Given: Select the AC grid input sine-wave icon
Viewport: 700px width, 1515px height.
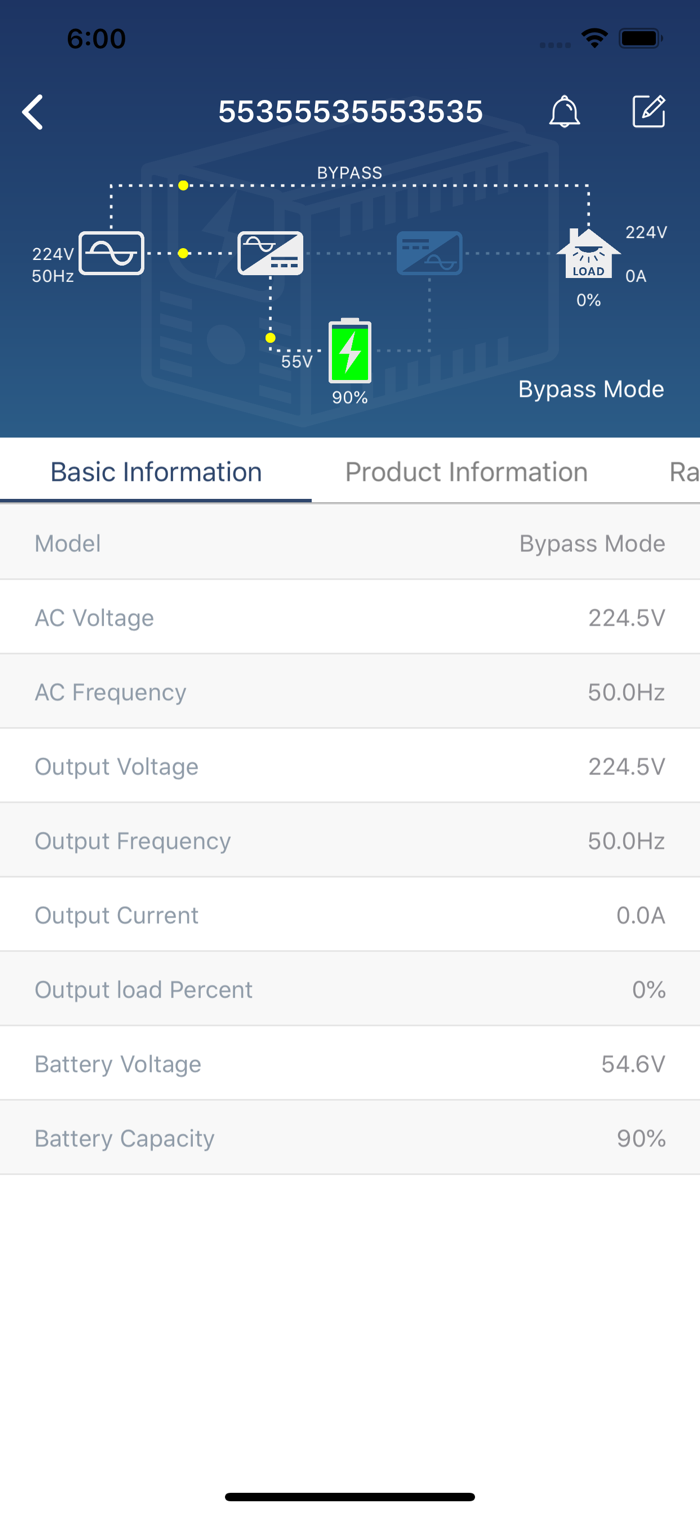Looking at the screenshot, I should tap(111, 253).
